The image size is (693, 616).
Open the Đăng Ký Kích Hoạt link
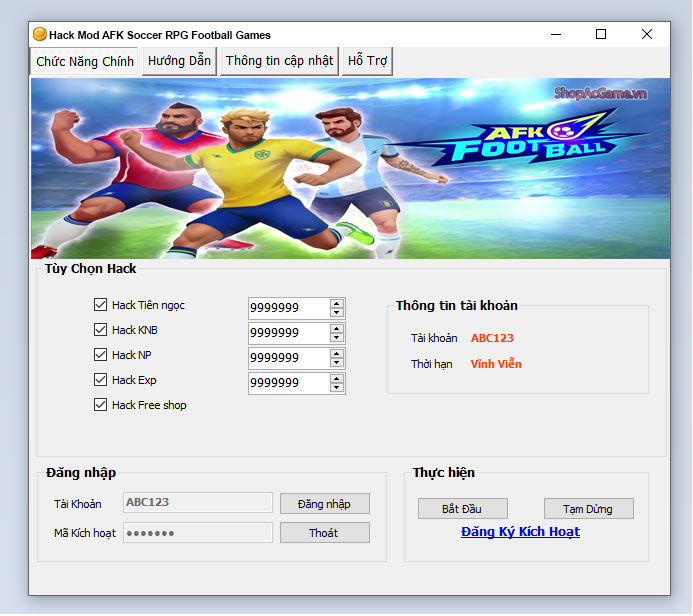tap(520, 532)
